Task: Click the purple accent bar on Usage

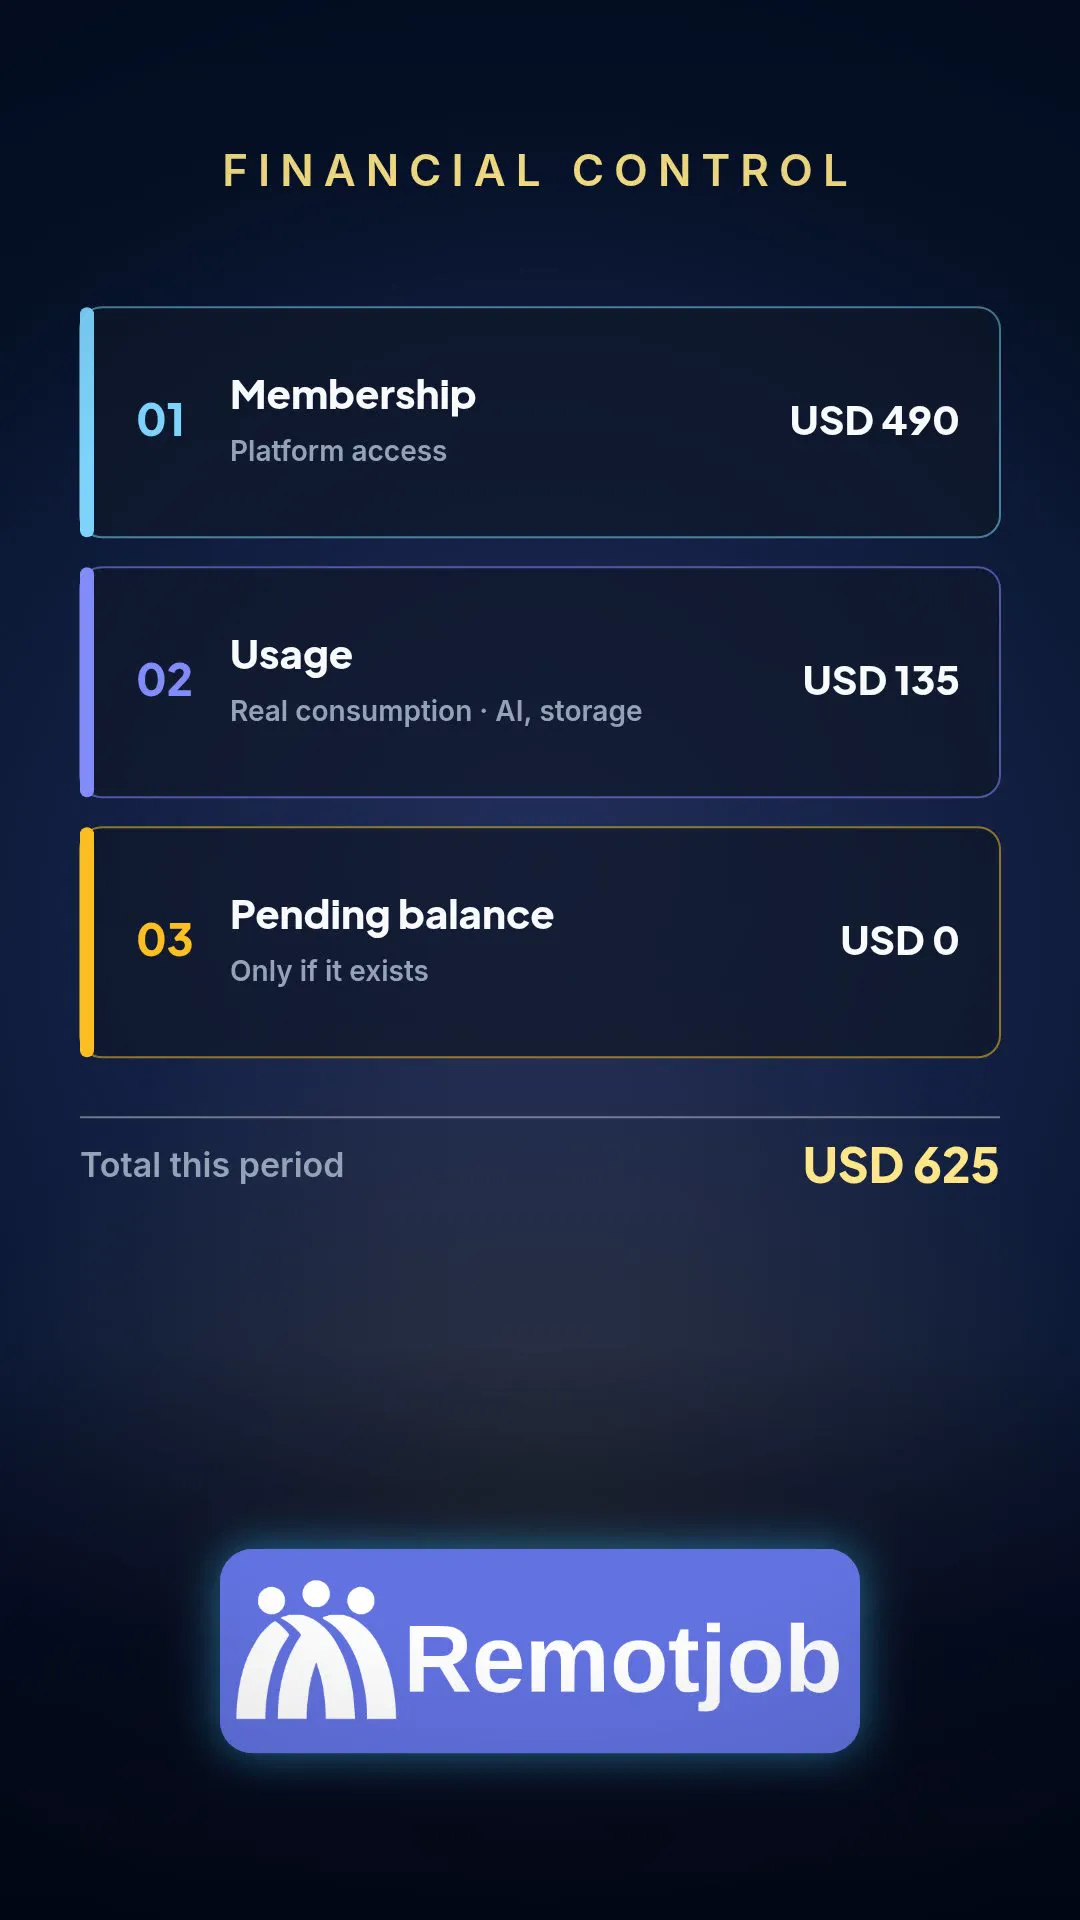Action: coord(87,682)
